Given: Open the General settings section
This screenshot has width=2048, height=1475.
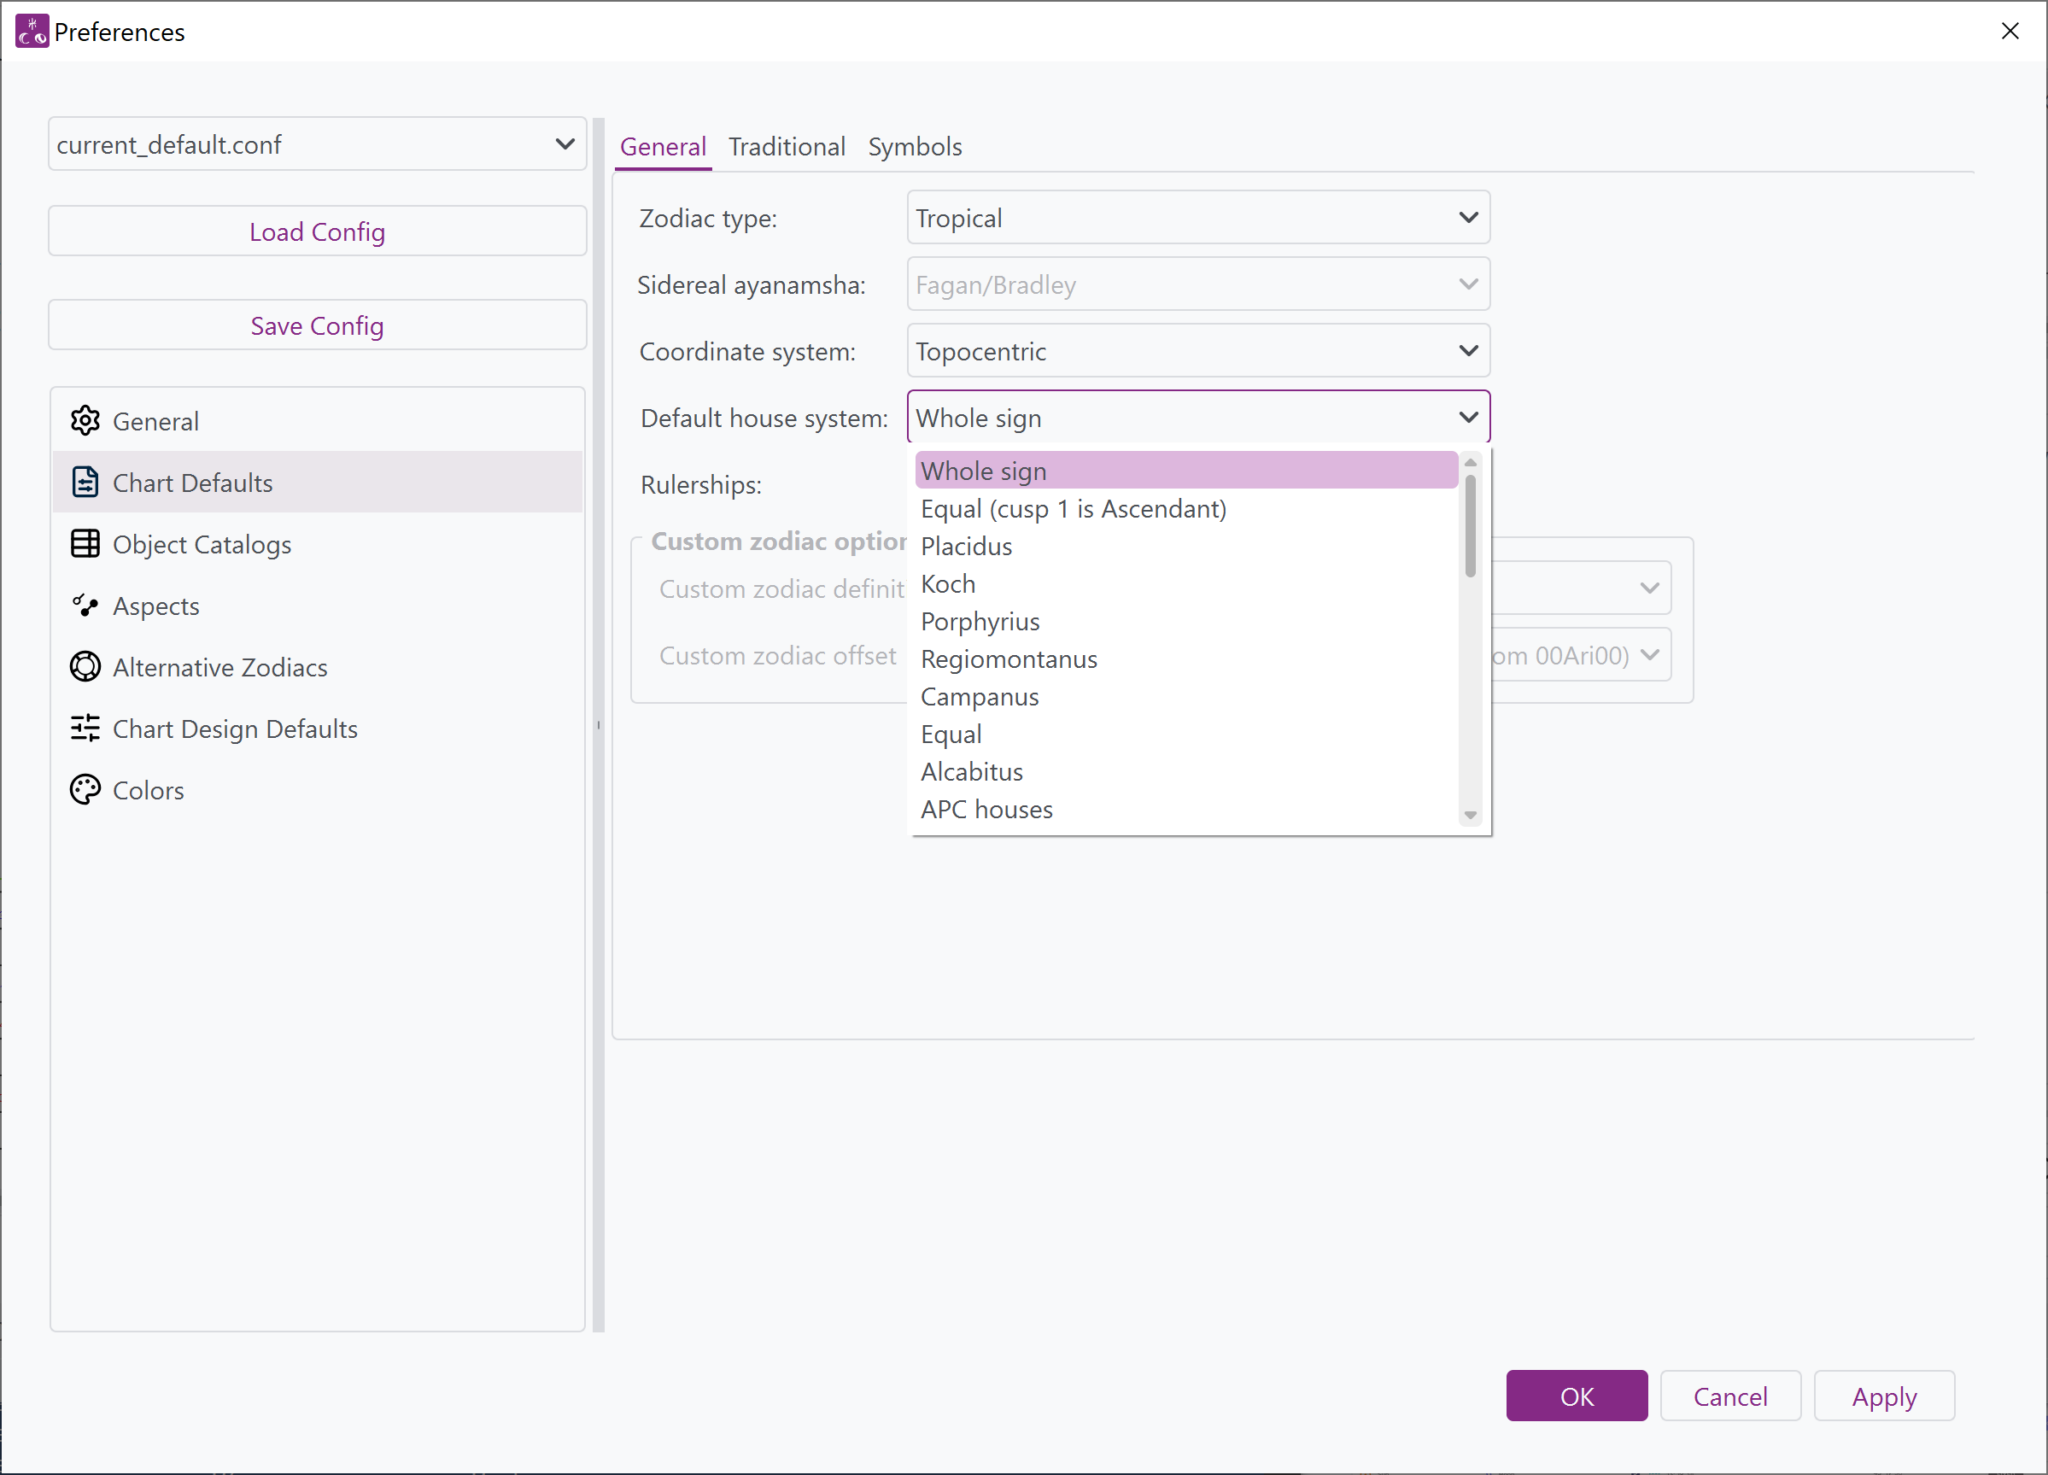Looking at the screenshot, I should (156, 420).
